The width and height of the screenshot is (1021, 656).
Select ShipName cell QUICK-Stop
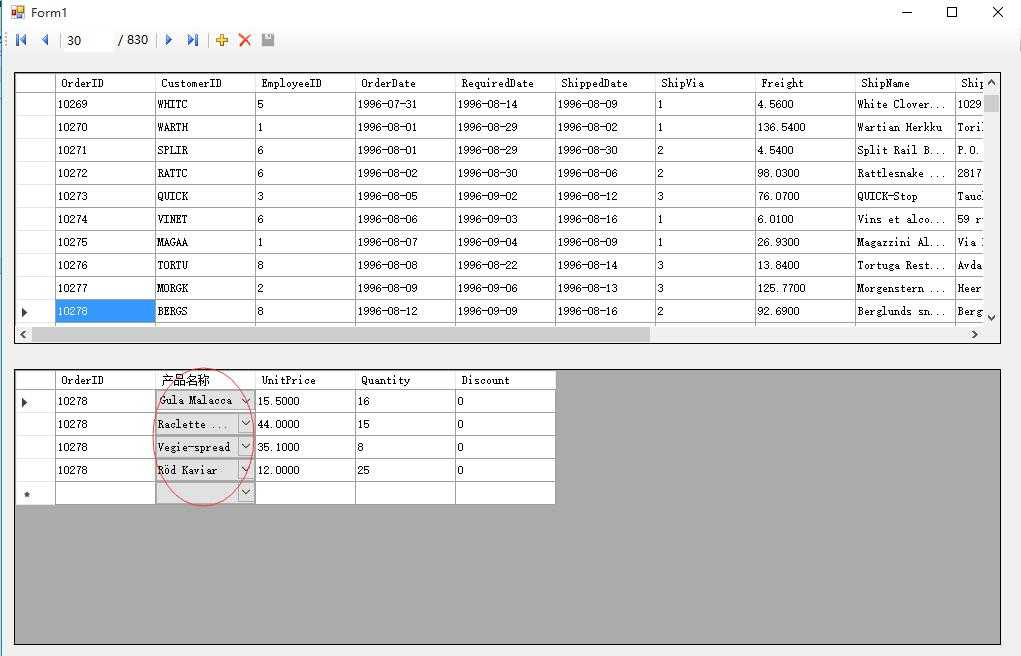click(x=905, y=196)
